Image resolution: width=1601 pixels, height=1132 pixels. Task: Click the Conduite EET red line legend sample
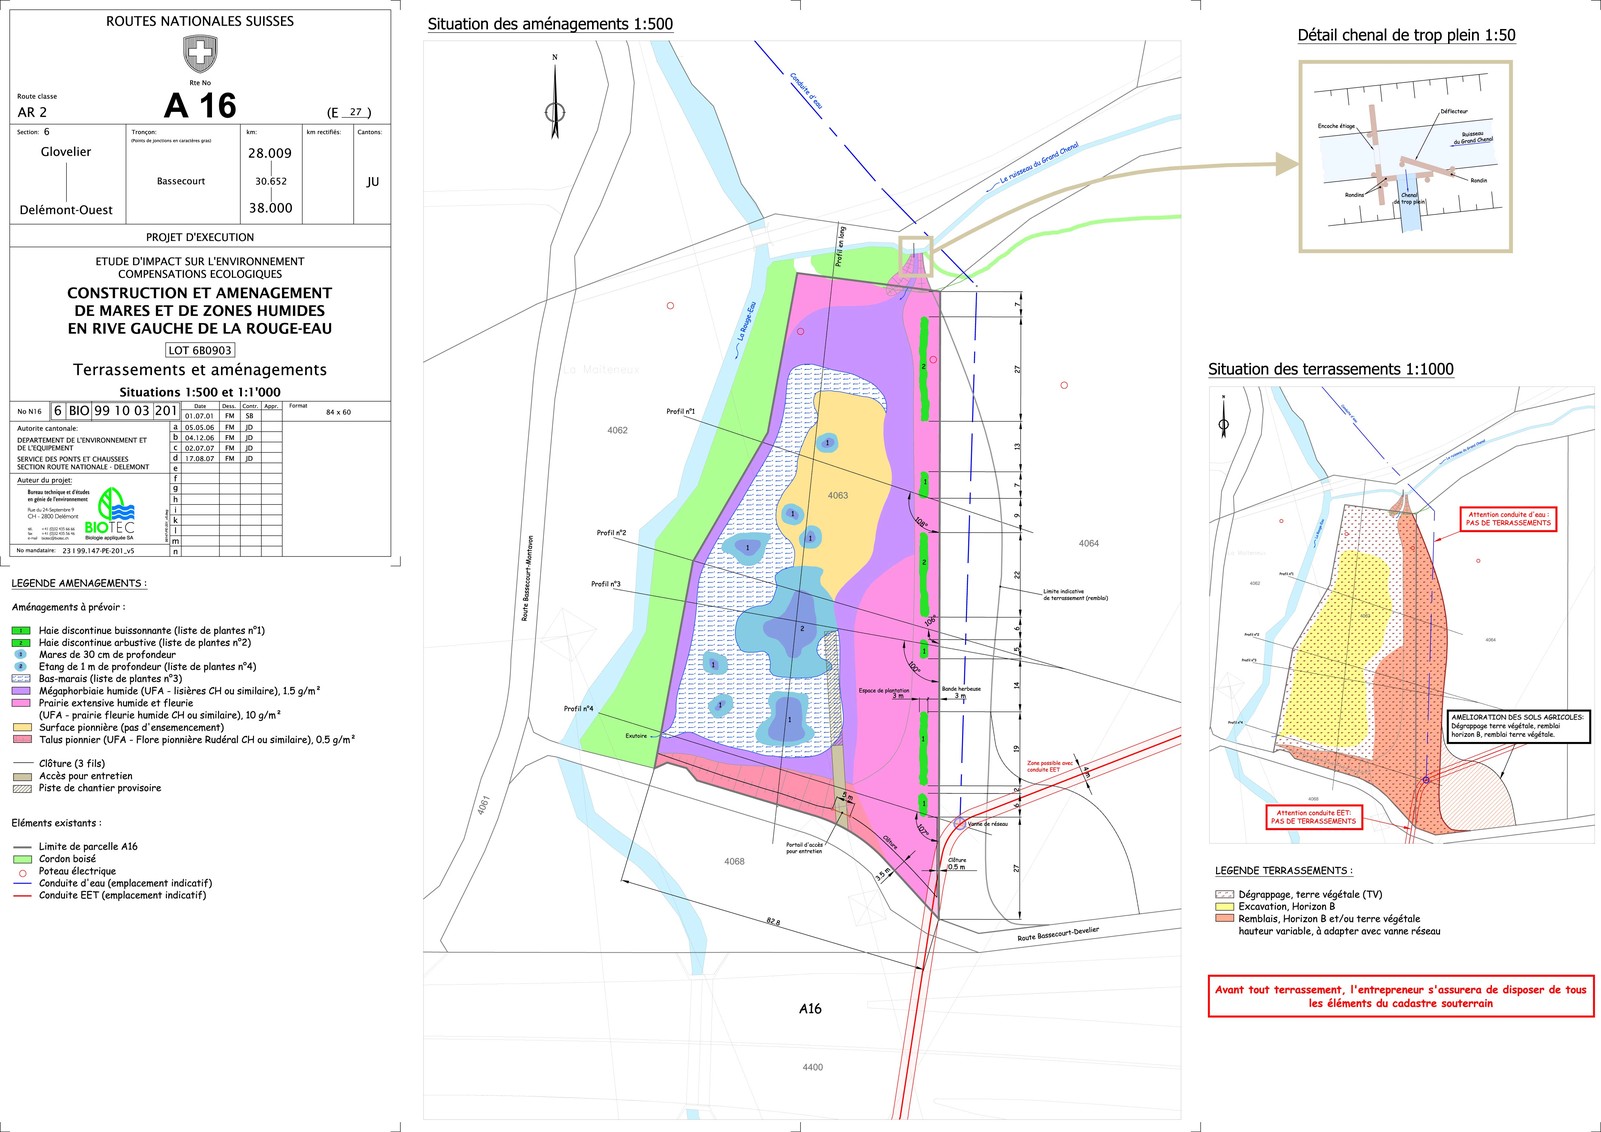tap(21, 896)
